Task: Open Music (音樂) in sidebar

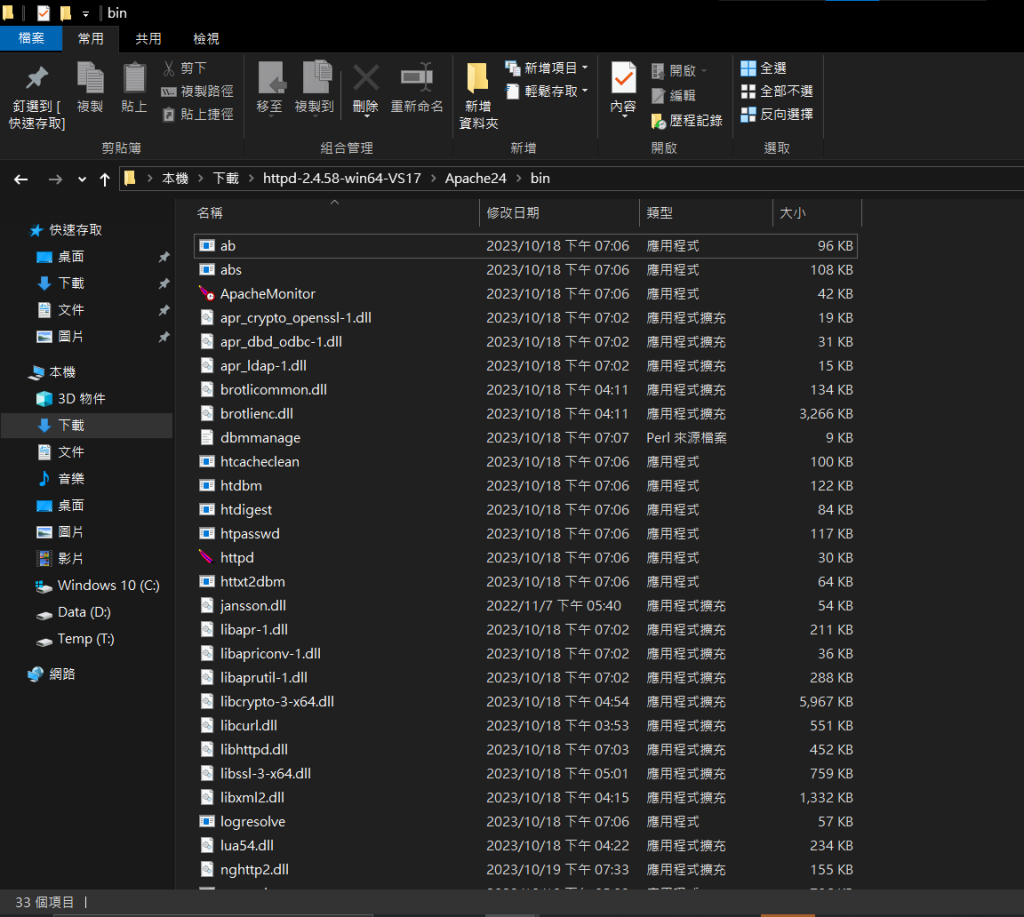Action: coord(60,479)
